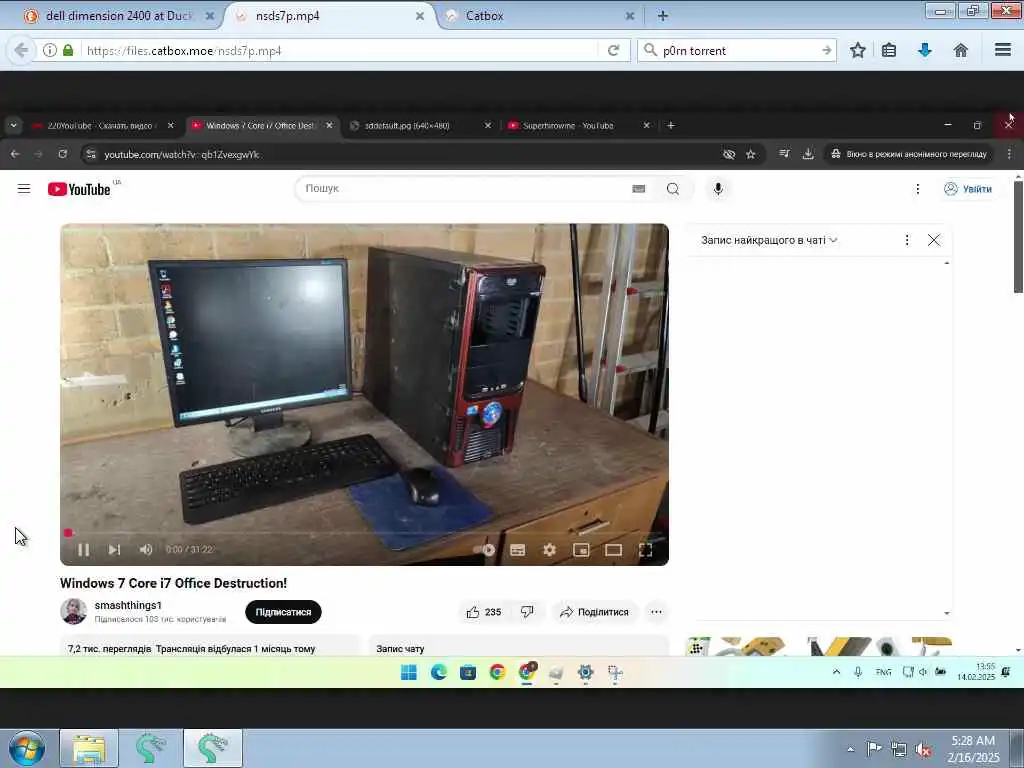
Task: Open Chrome downloads icon
Action: pyautogui.click(x=808, y=153)
